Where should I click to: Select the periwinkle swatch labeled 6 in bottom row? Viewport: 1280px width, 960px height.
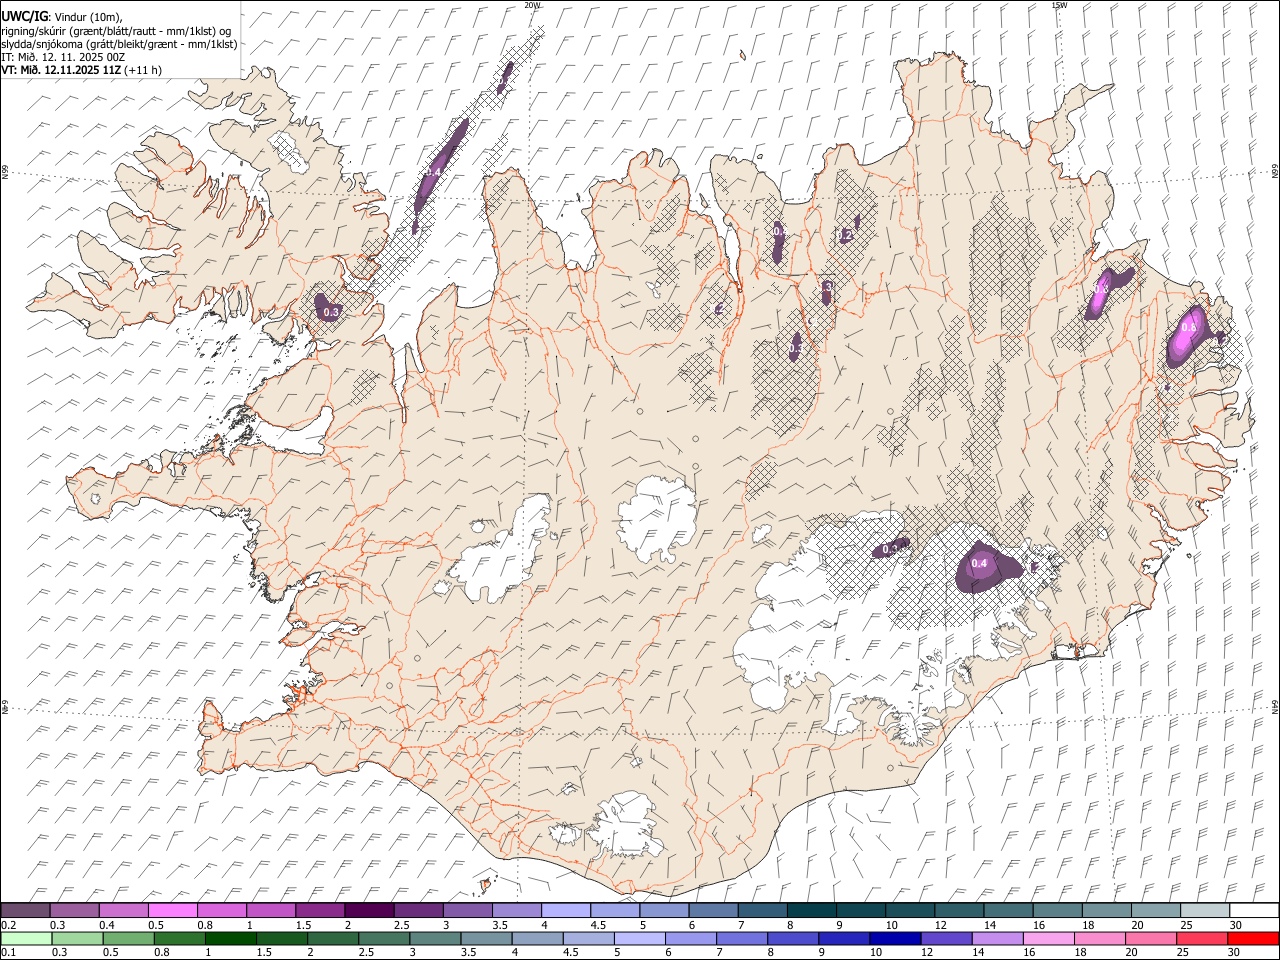[x=691, y=938]
